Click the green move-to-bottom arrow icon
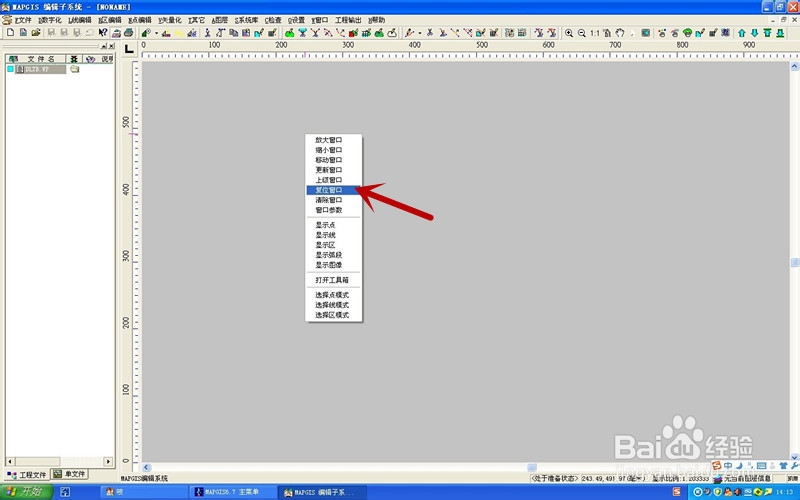 pos(780,33)
